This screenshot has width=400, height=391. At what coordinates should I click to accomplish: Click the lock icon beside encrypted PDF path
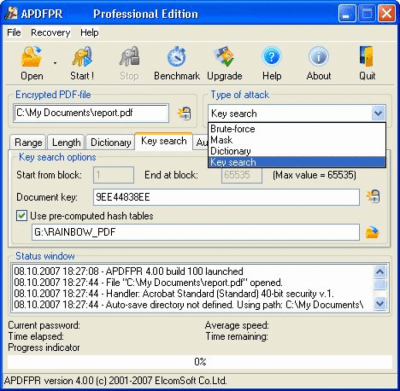[184, 113]
